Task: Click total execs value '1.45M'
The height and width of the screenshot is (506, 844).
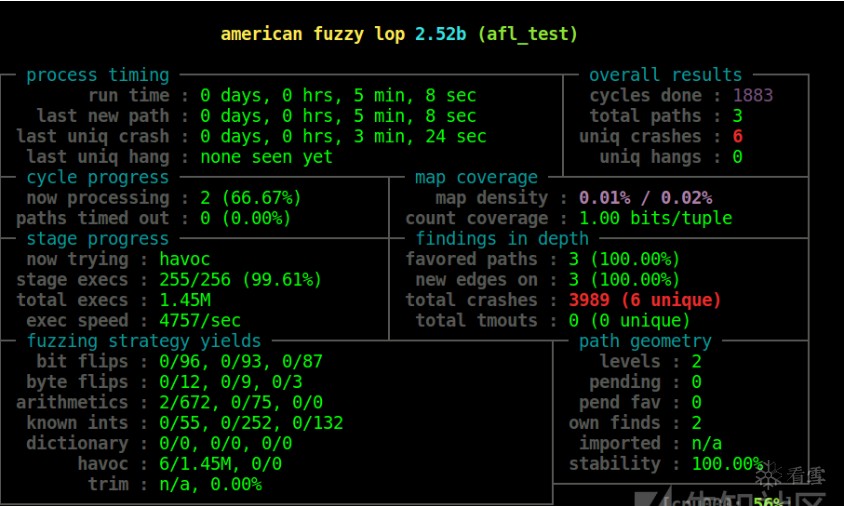Action: coord(185,300)
